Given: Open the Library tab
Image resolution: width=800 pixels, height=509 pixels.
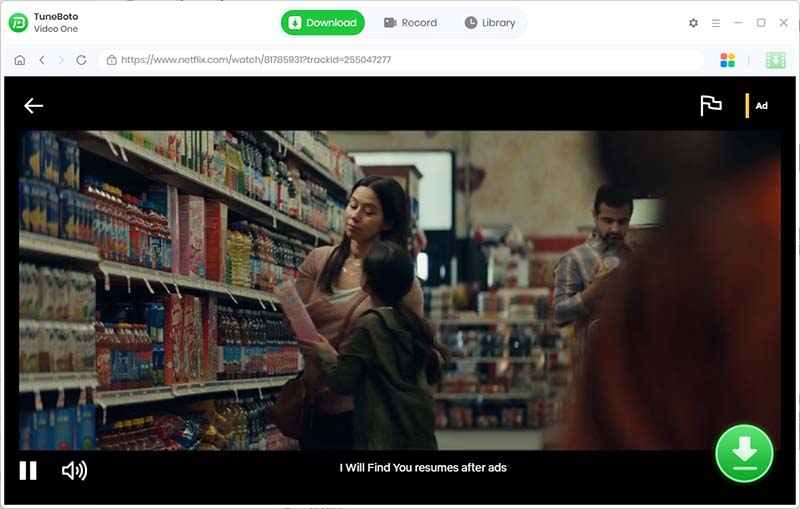Looking at the screenshot, I should tap(490, 22).
